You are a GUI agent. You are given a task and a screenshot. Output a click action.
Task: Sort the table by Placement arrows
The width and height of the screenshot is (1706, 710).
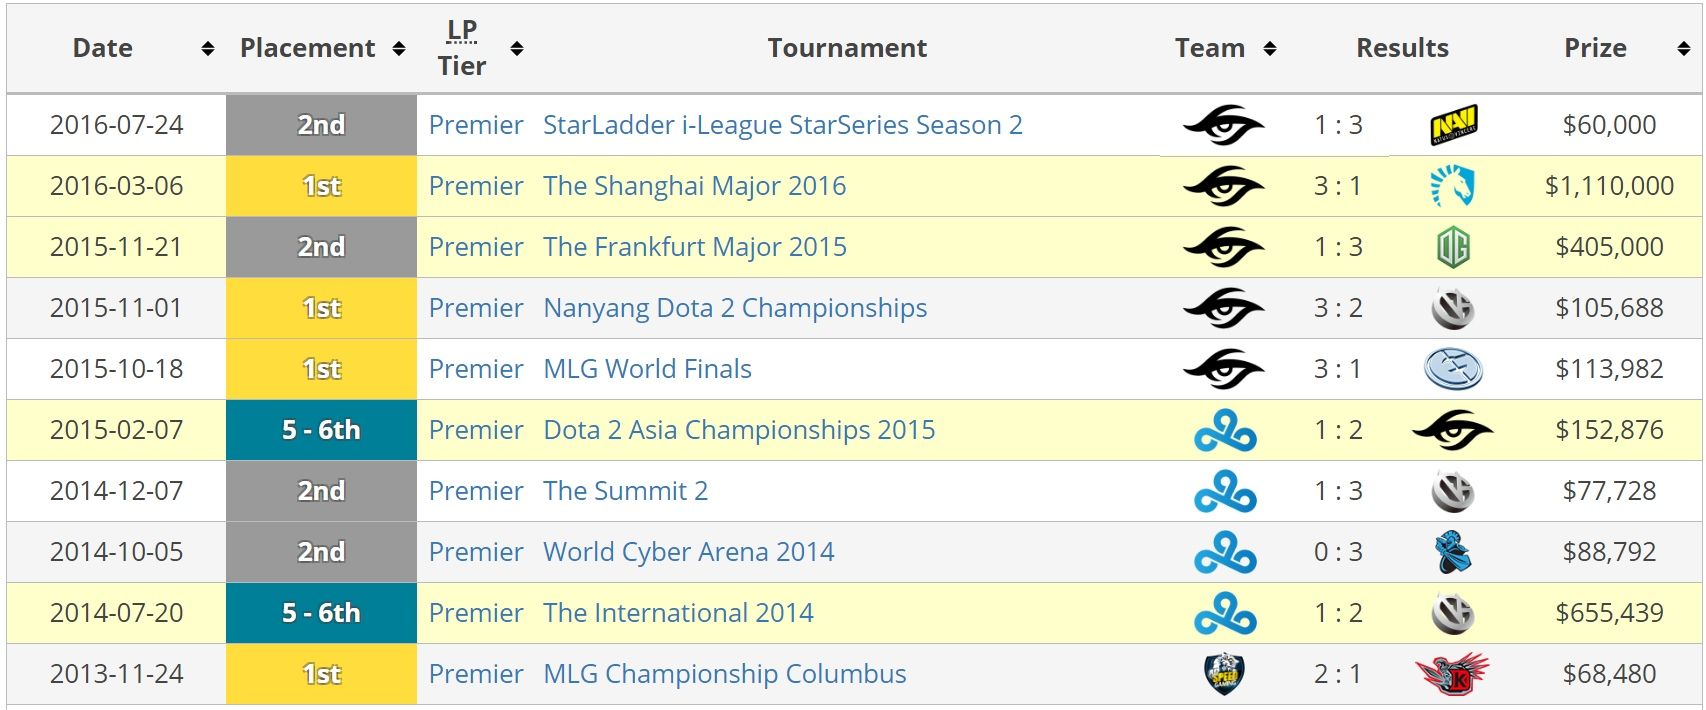399,49
